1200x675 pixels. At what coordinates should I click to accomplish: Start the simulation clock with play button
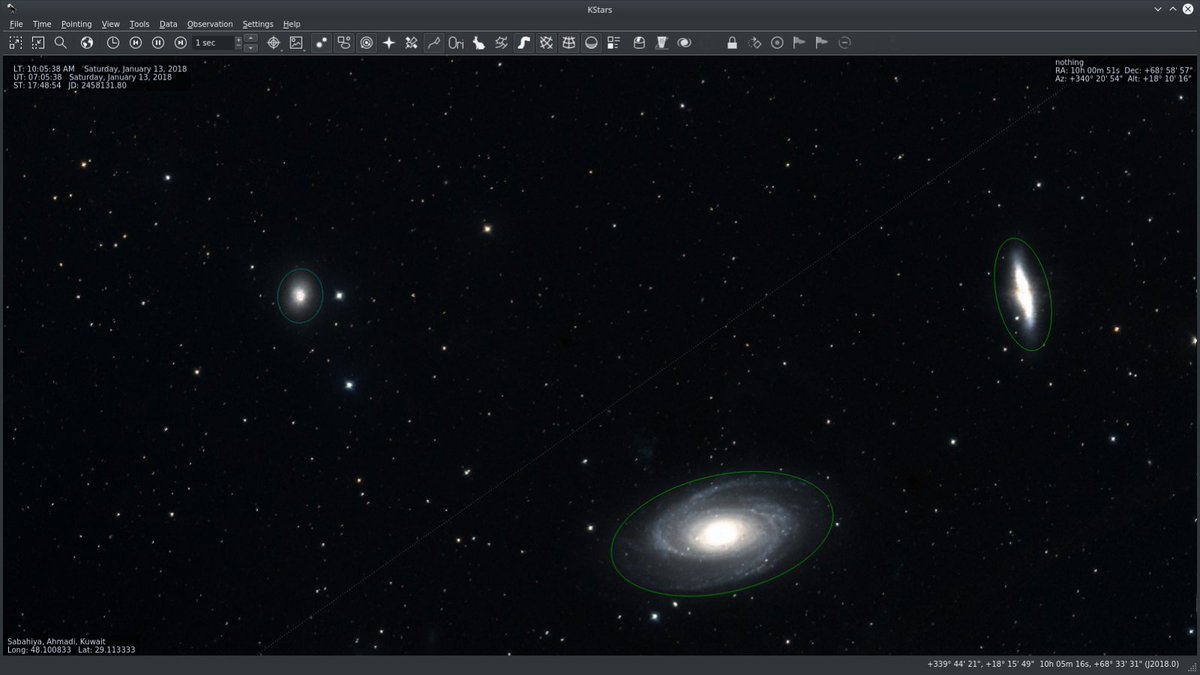158,42
